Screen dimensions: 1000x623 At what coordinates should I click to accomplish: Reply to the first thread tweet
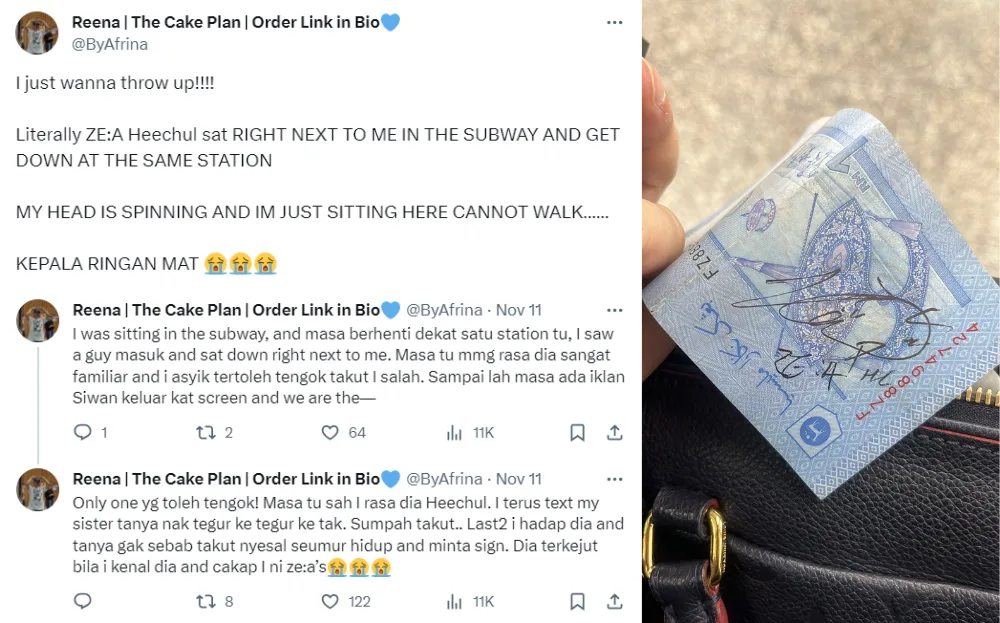coord(83,432)
